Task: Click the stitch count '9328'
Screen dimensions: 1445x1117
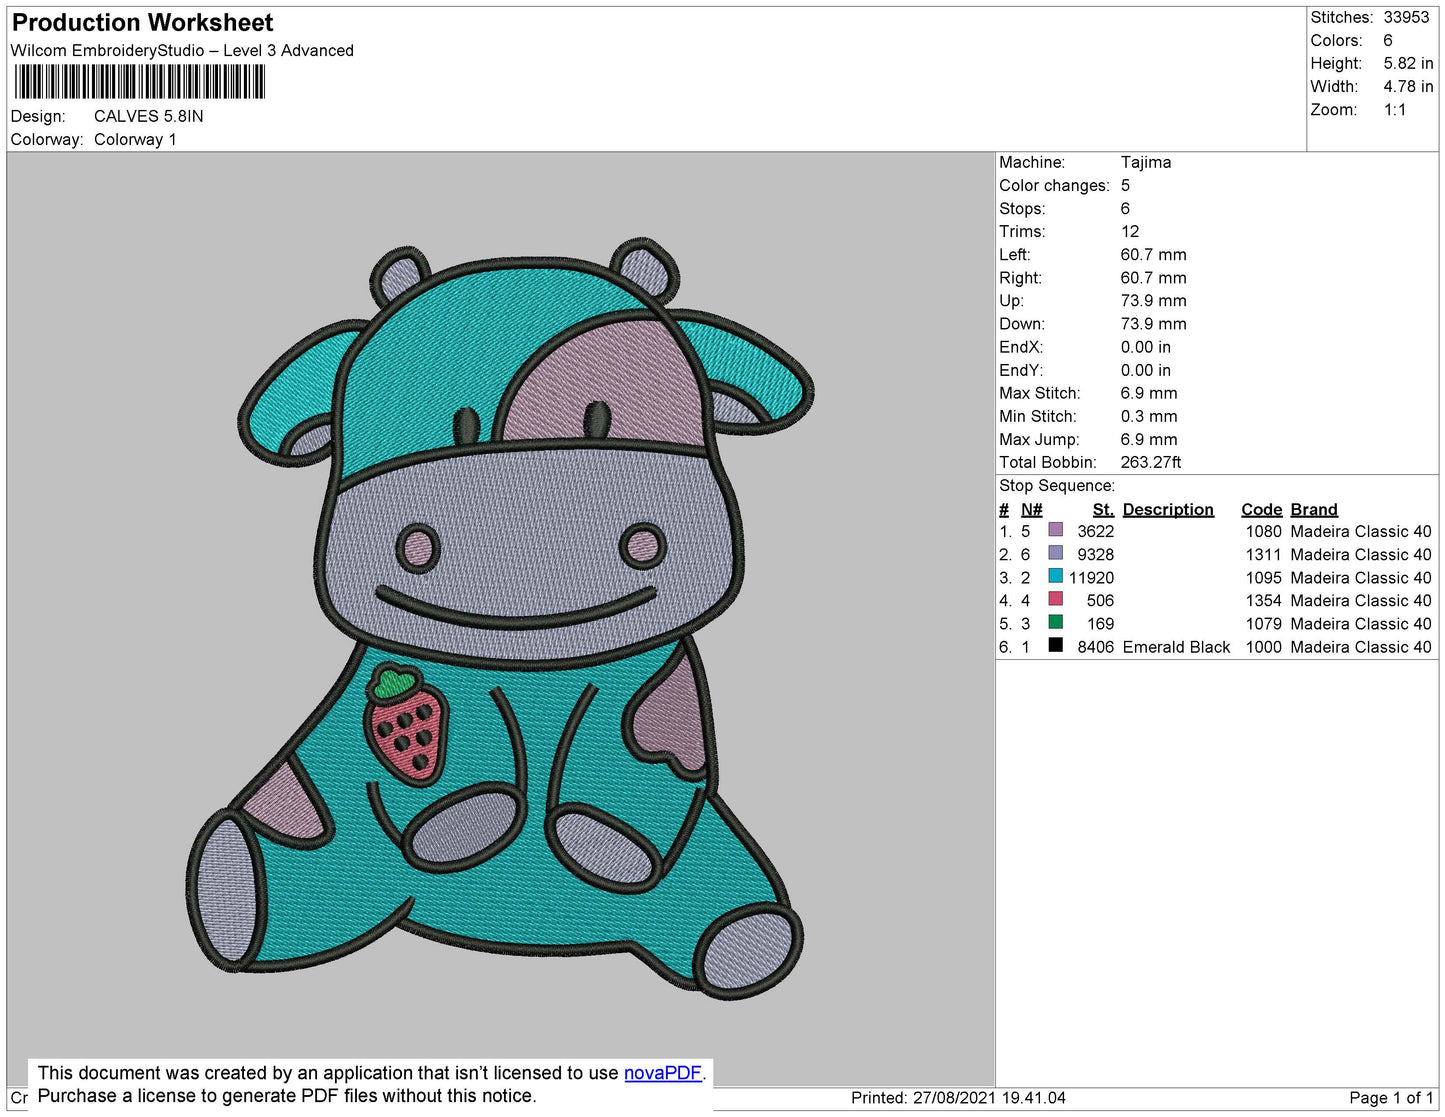Action: 1095,555
